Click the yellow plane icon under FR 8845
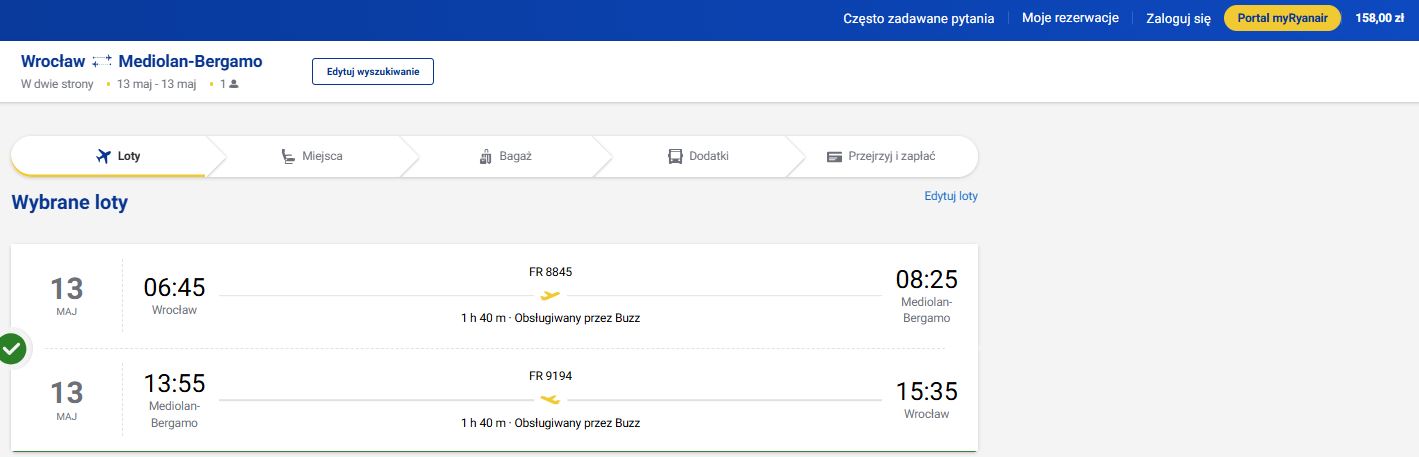 point(550,295)
